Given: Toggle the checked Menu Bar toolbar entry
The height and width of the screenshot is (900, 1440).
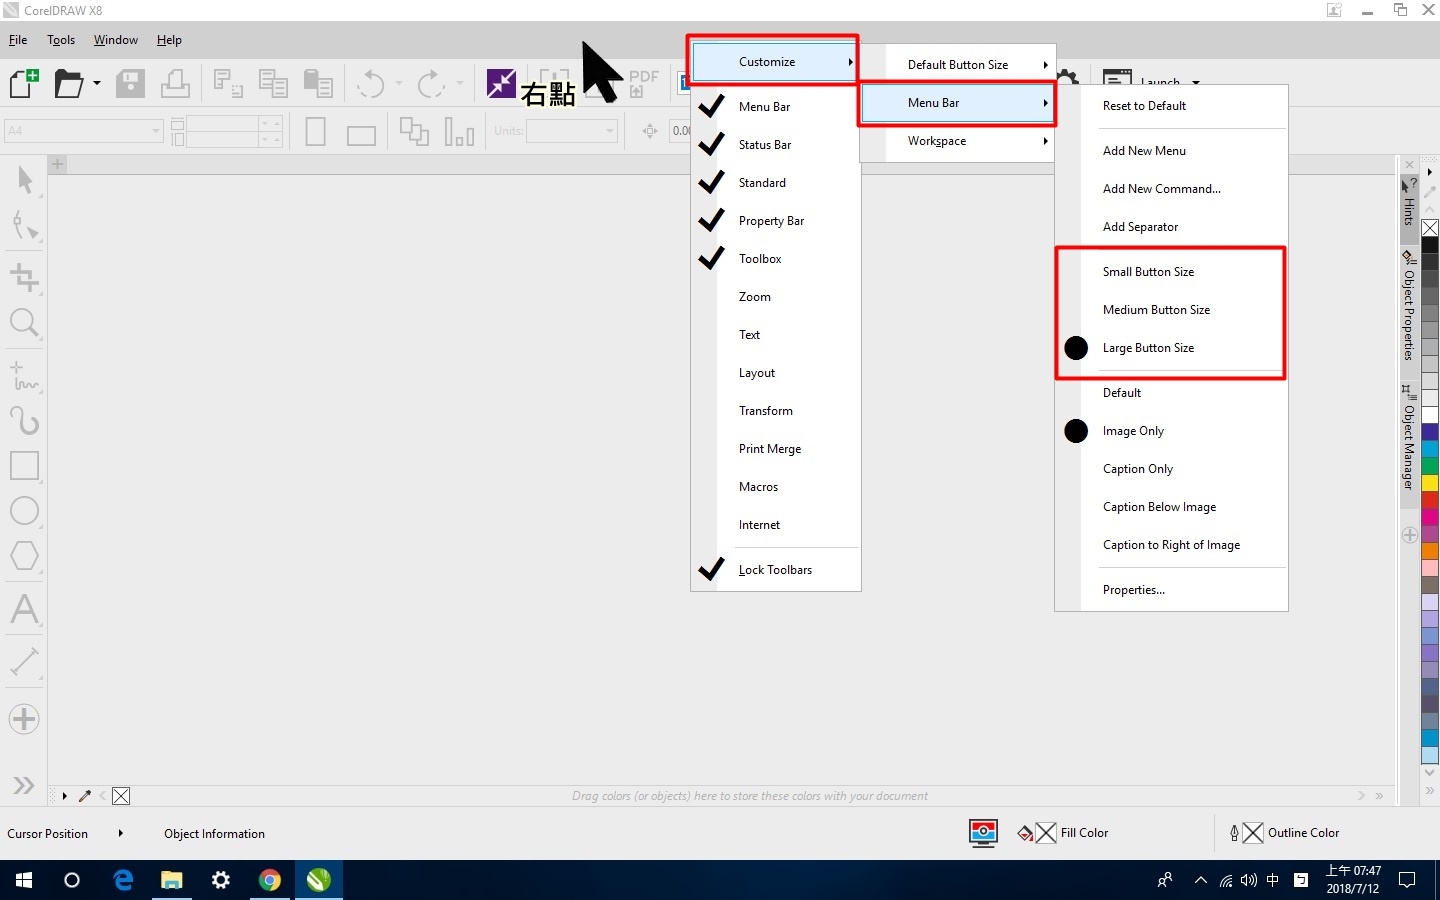Looking at the screenshot, I should coord(776,107).
